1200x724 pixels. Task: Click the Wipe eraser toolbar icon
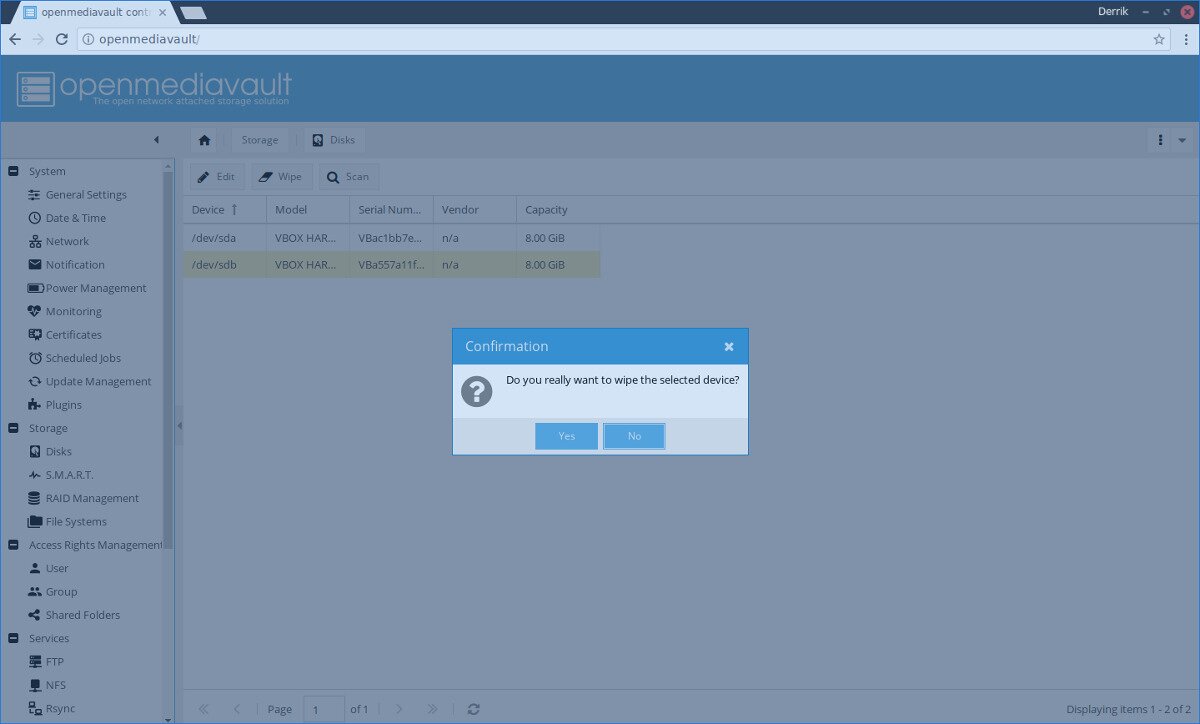[x=266, y=177]
